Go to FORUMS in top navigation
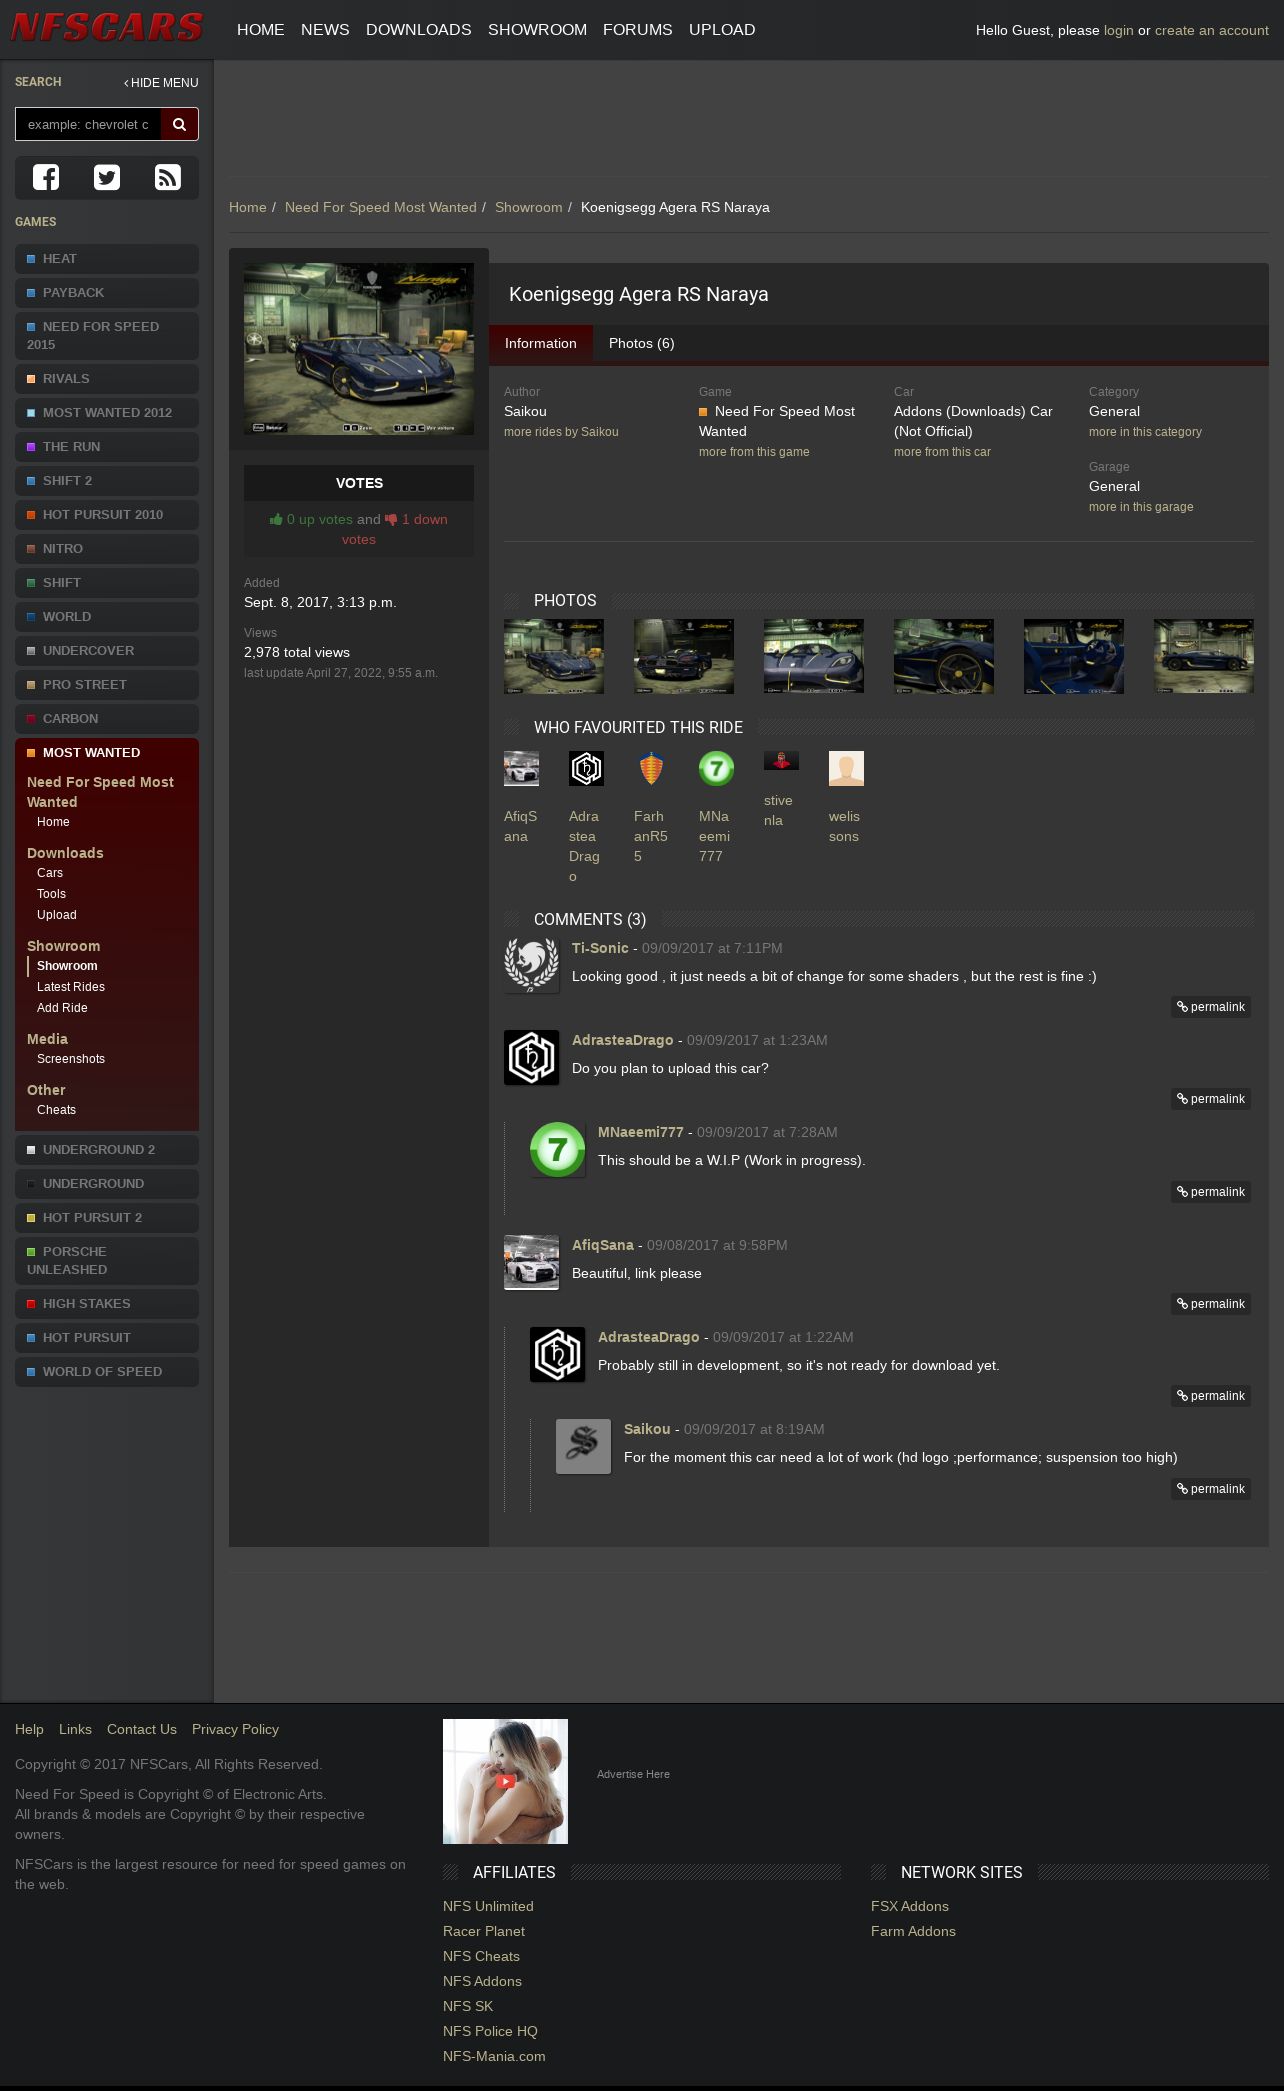Viewport: 1284px width, 2091px height. click(x=637, y=30)
